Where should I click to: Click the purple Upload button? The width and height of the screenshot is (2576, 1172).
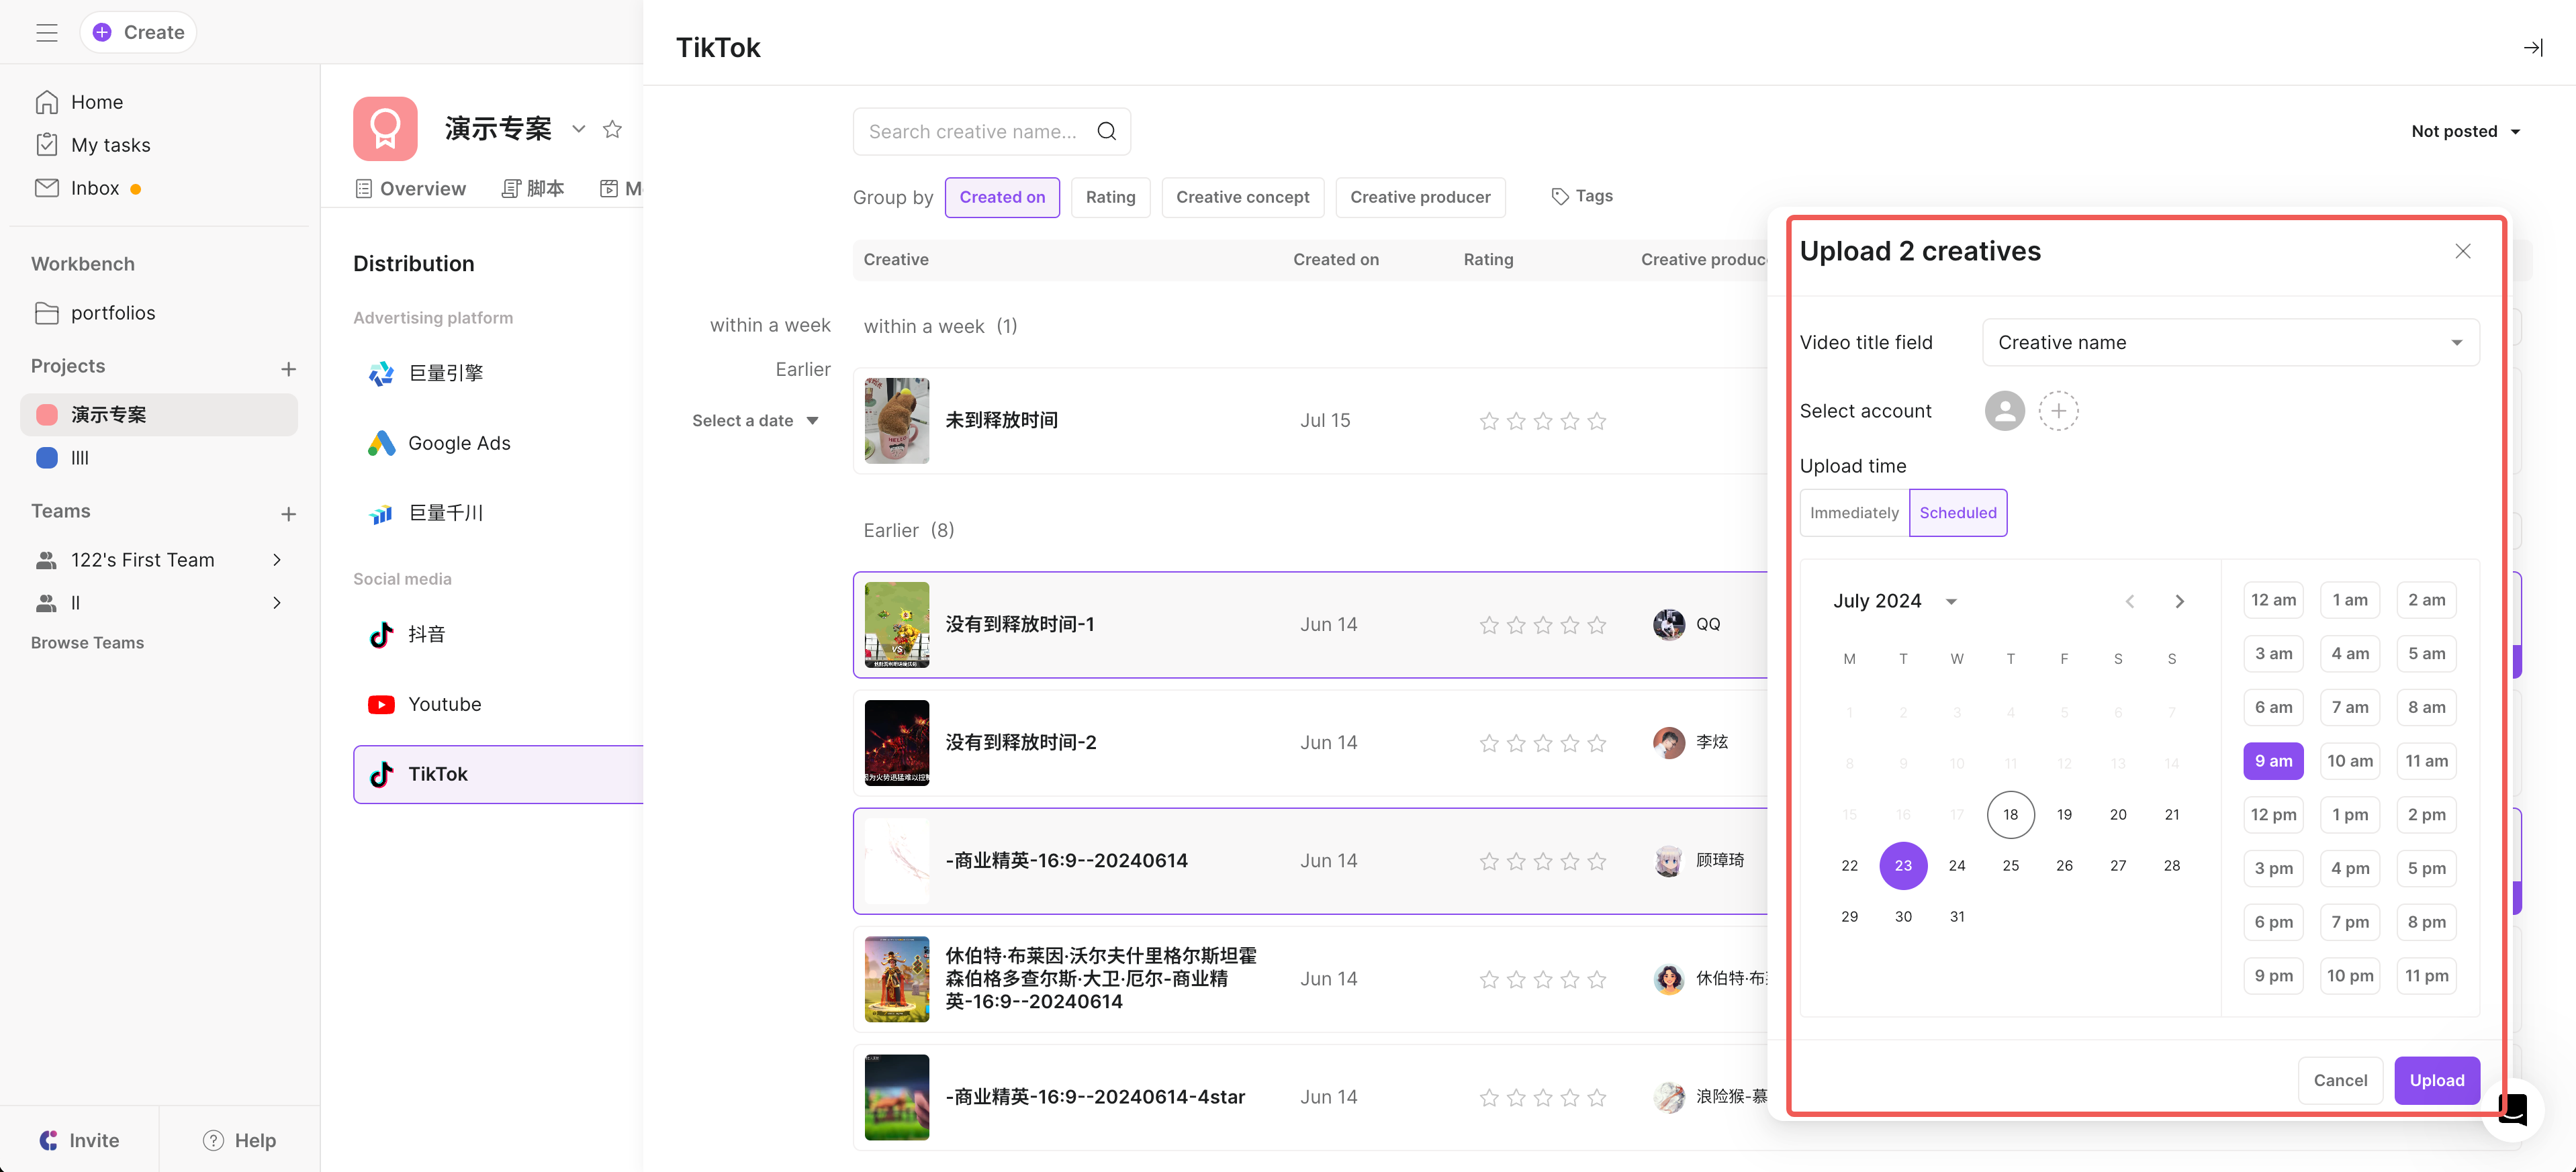click(x=2436, y=1080)
